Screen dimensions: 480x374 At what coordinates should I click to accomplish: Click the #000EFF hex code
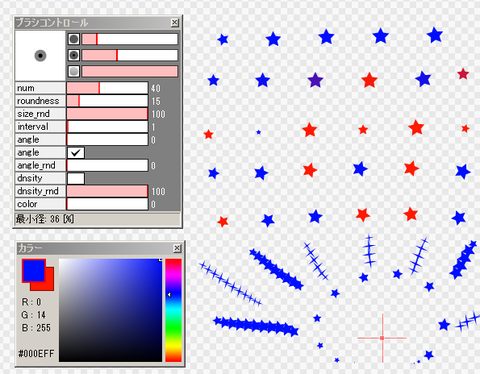[x=36, y=354]
